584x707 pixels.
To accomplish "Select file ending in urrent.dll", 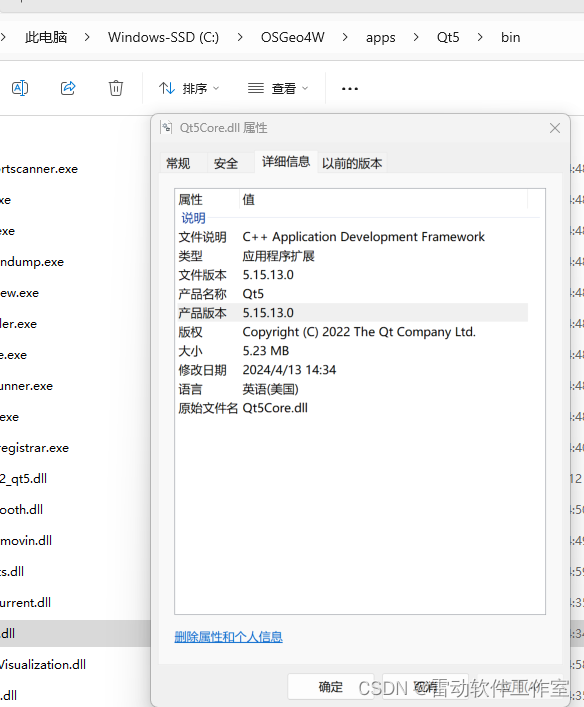I will 25,603.
